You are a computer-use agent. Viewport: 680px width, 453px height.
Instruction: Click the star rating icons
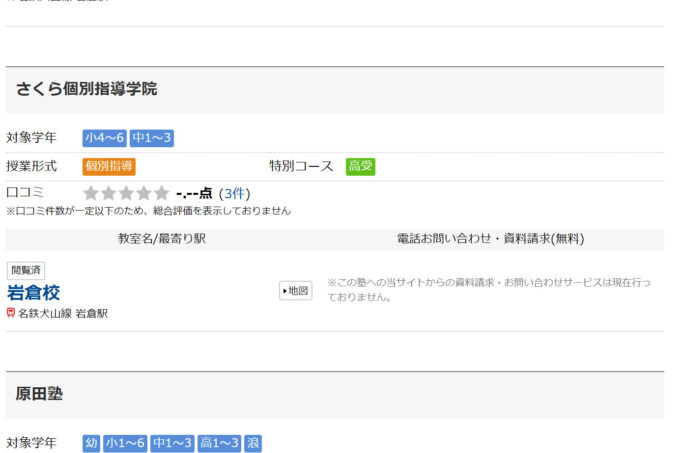click(126, 193)
